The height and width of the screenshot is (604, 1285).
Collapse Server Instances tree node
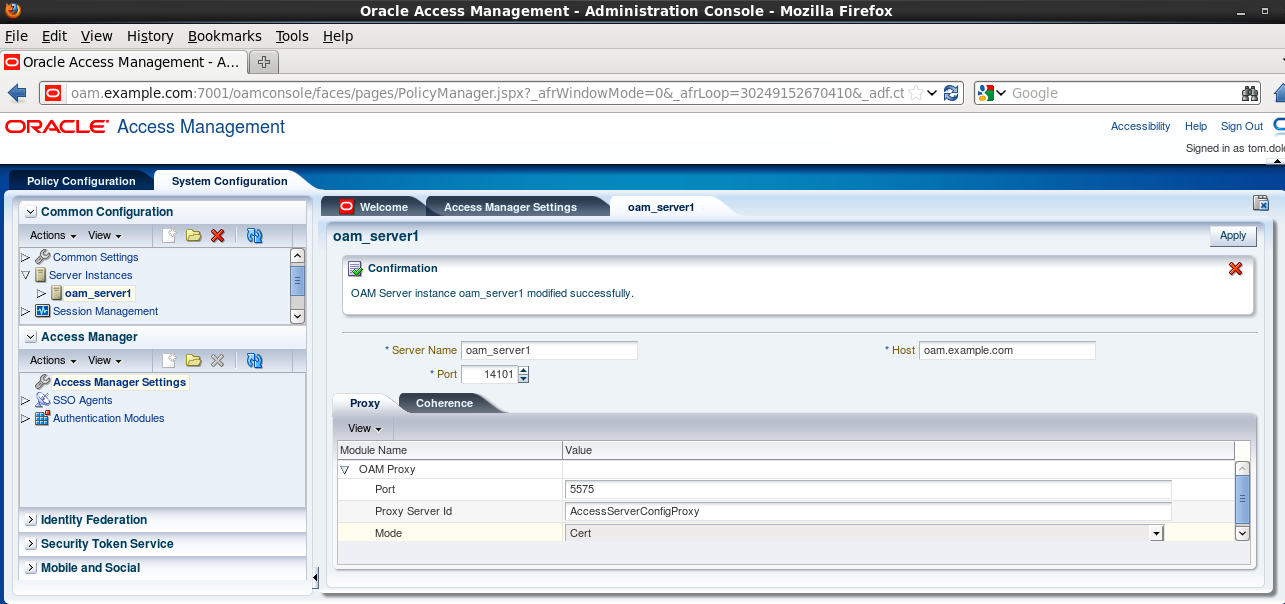click(x=26, y=275)
